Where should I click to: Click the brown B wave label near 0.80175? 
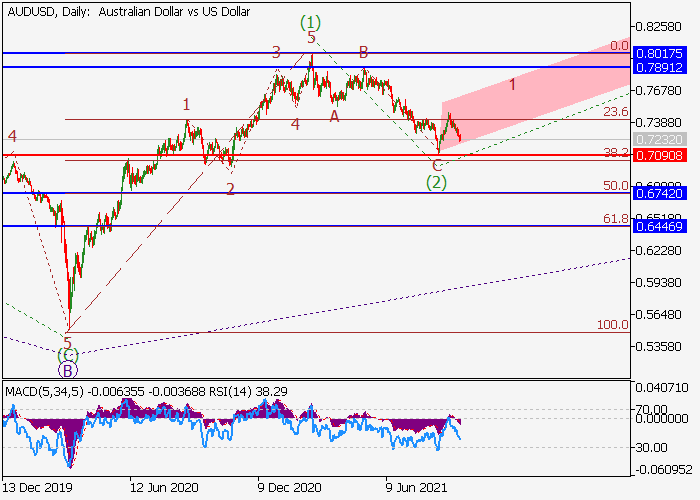(363, 52)
